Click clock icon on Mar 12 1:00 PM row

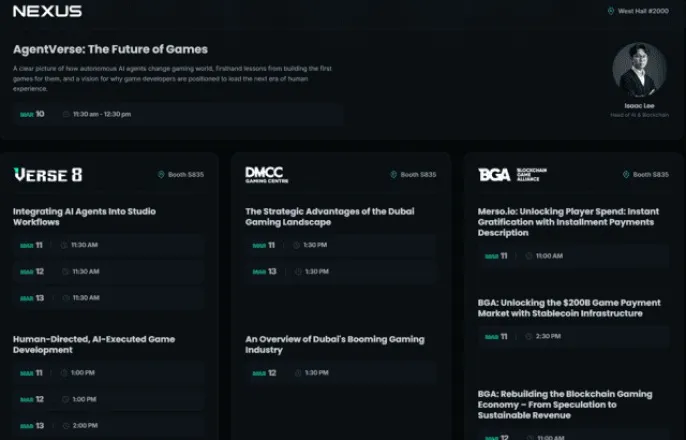[66, 399]
